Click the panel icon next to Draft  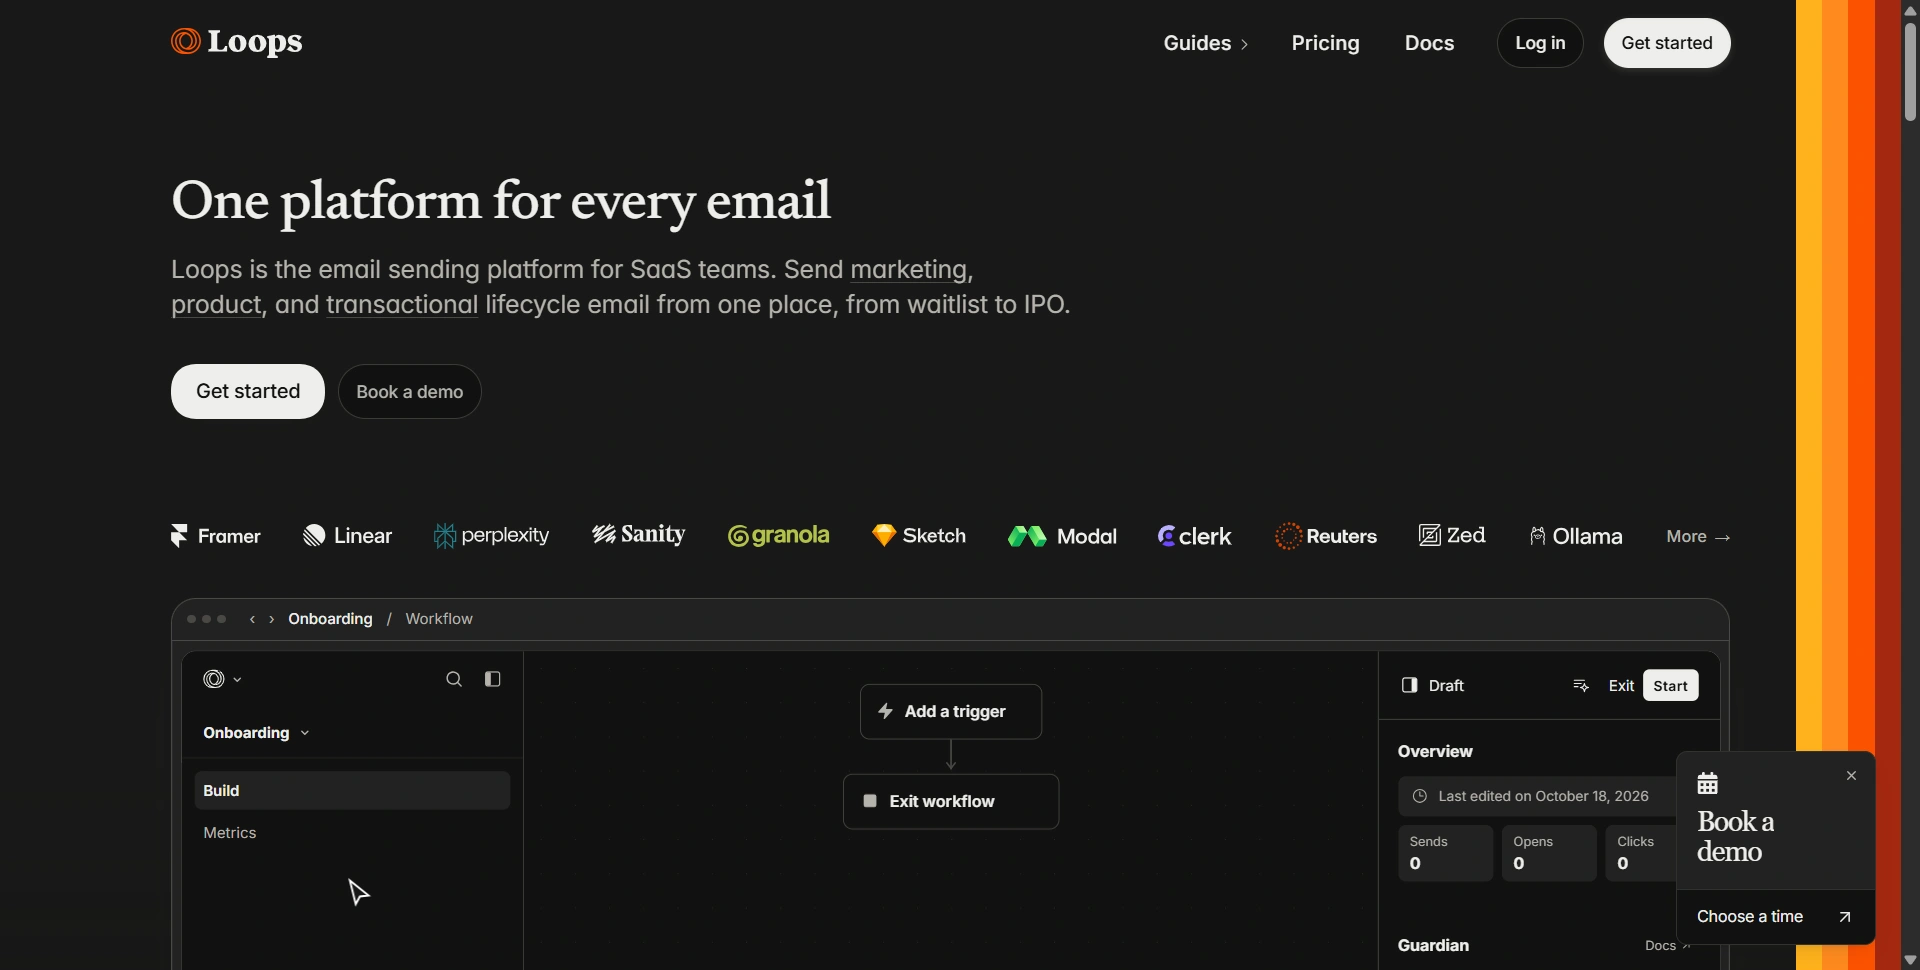click(x=1410, y=686)
